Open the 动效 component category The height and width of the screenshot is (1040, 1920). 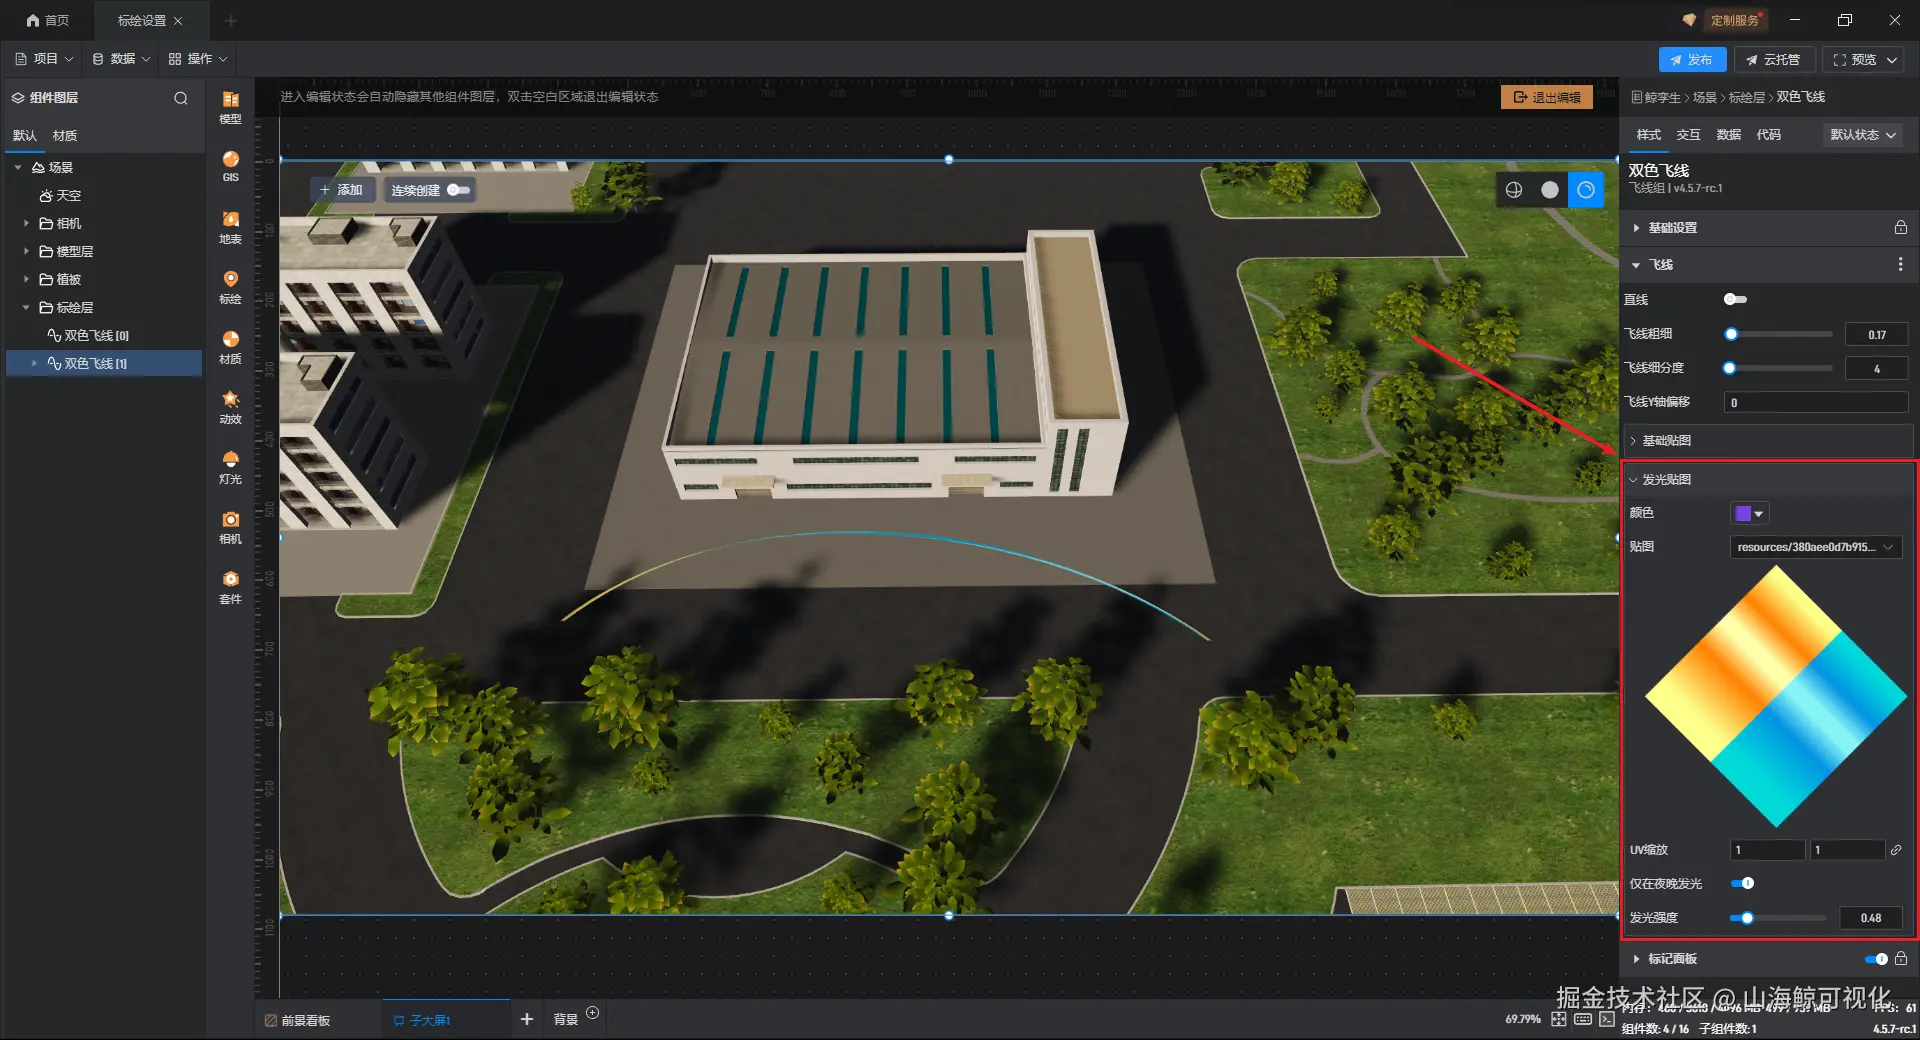click(x=230, y=407)
